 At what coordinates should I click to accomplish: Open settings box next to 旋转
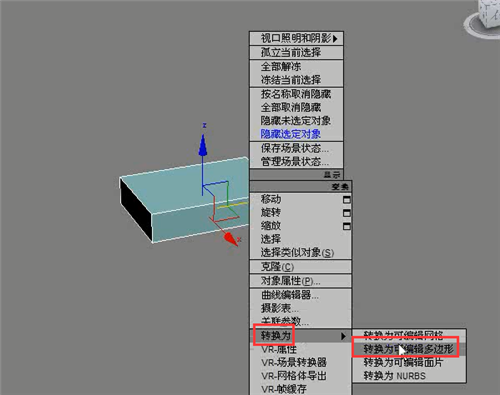[347, 213]
